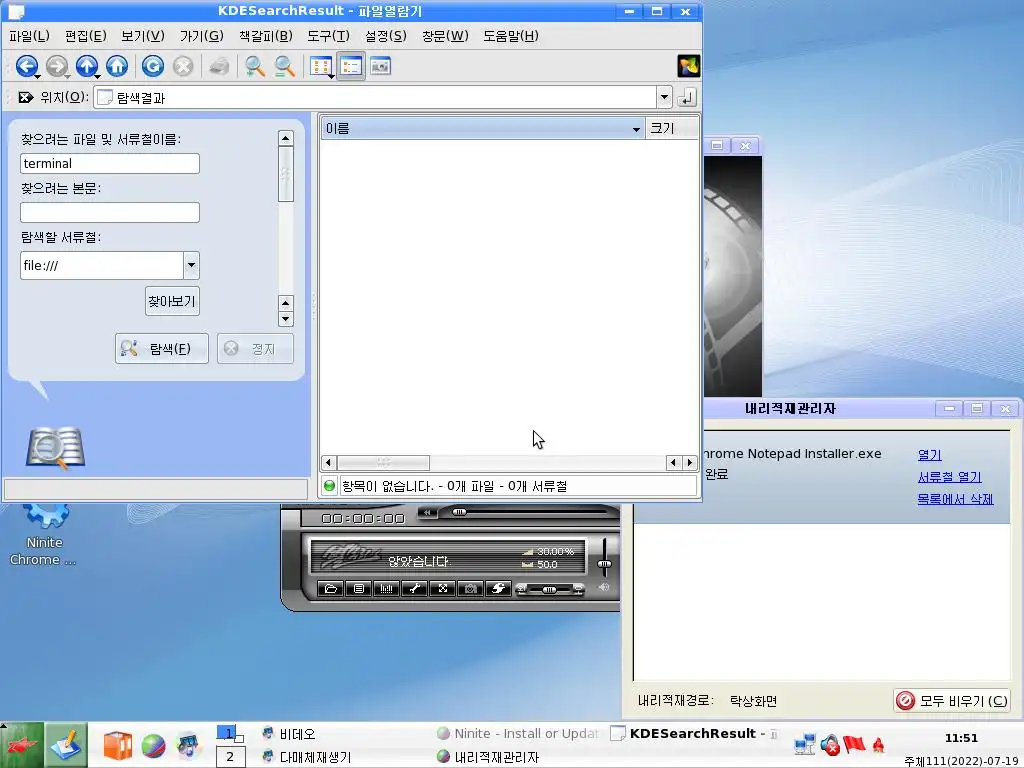Open the media player equalizer
This screenshot has height=768, width=1024.
click(387, 588)
